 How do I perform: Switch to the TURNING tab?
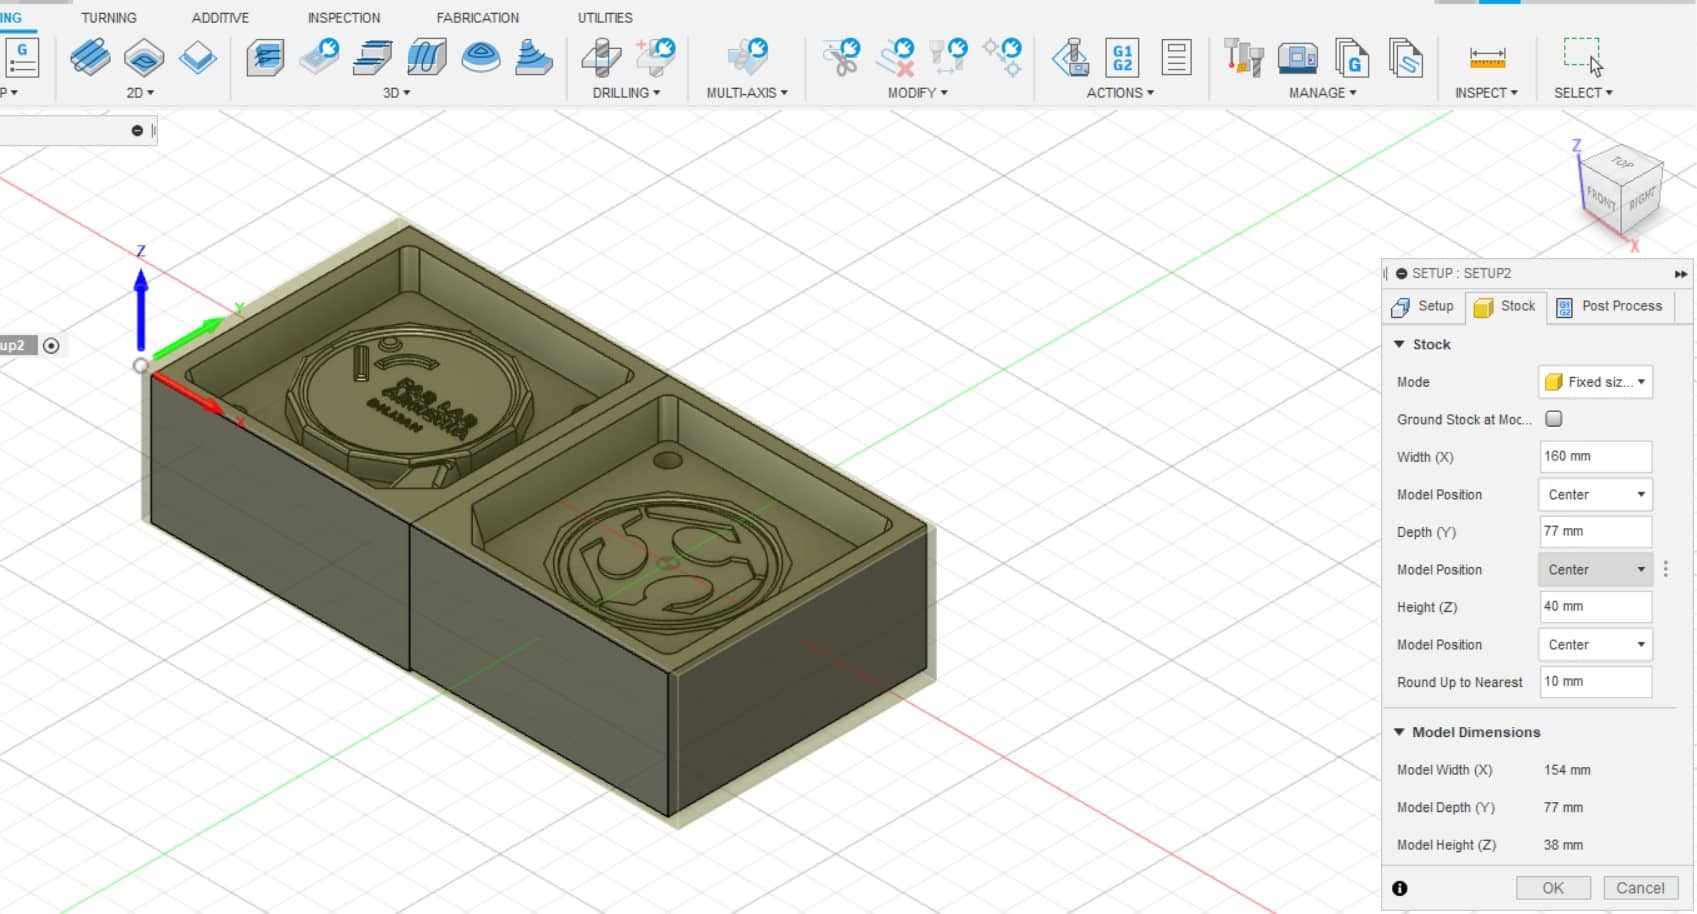(109, 18)
